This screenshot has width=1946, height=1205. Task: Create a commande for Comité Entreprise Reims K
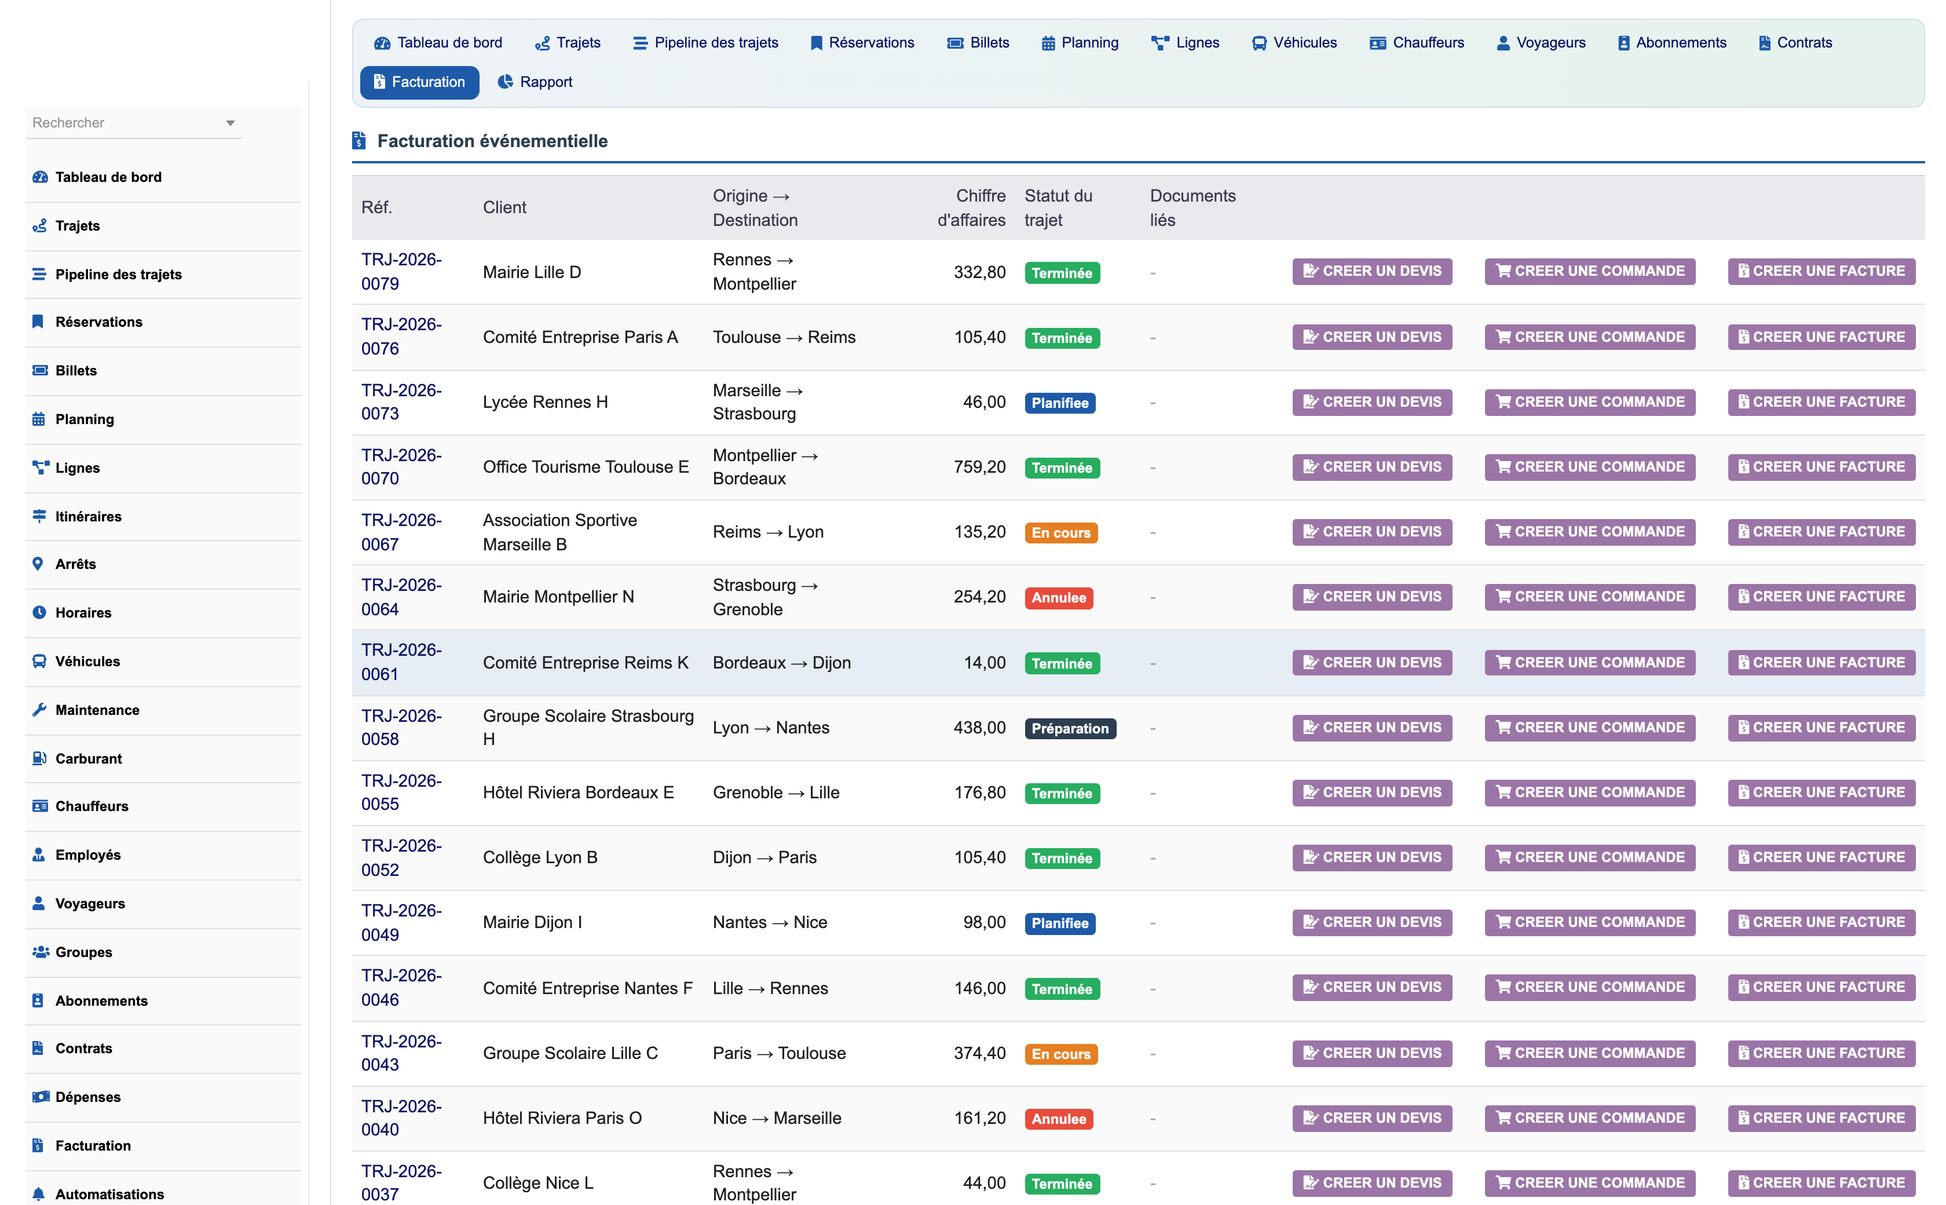tap(1590, 663)
